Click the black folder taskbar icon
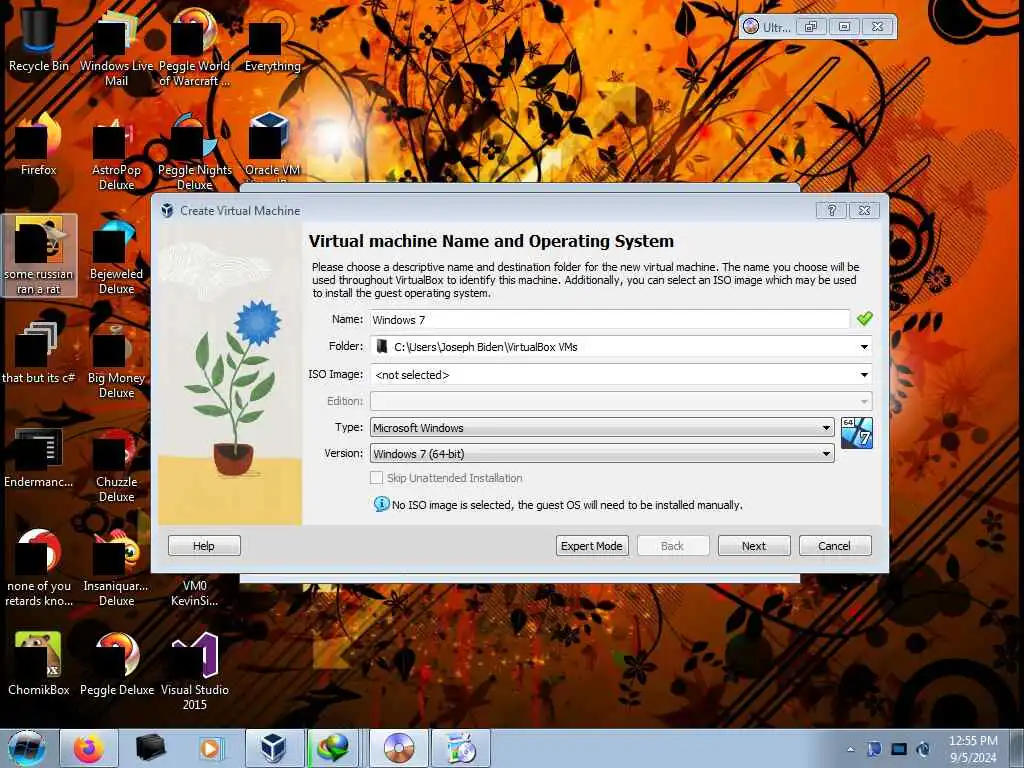Viewport: 1024px width, 768px height. point(150,748)
